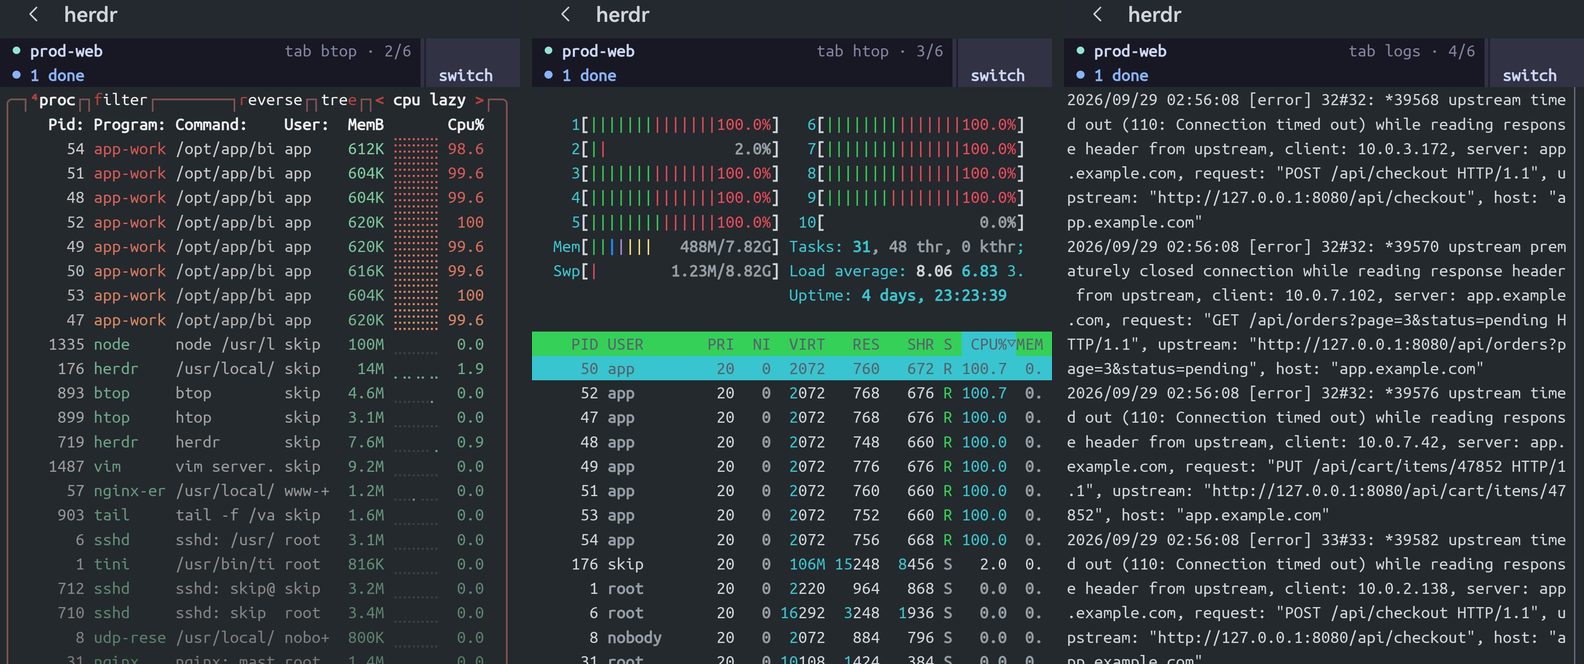Image resolution: width=1584 pixels, height=664 pixels.
Task: Click the 'Pid:' column header in btop
Action: click(66, 125)
